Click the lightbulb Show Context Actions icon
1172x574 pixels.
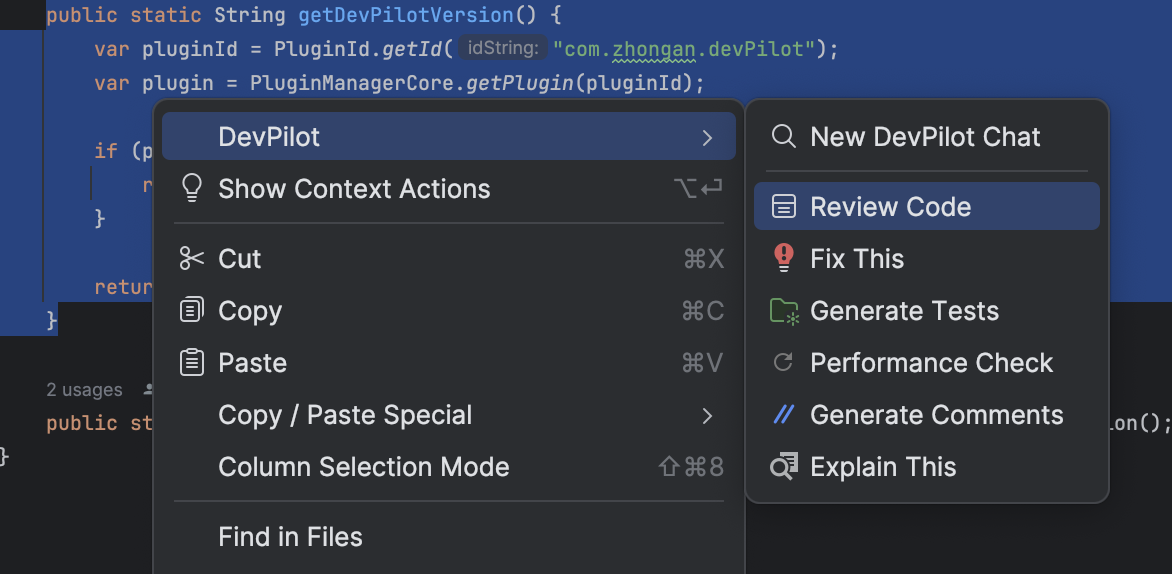coord(190,189)
